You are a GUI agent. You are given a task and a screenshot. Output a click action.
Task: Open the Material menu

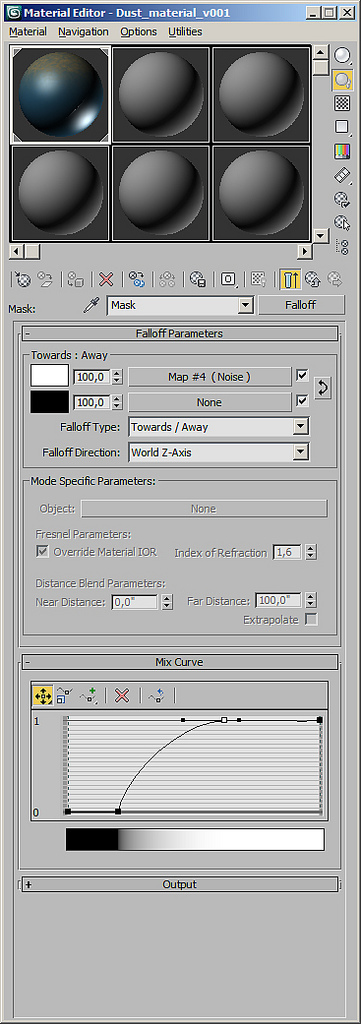[28, 31]
